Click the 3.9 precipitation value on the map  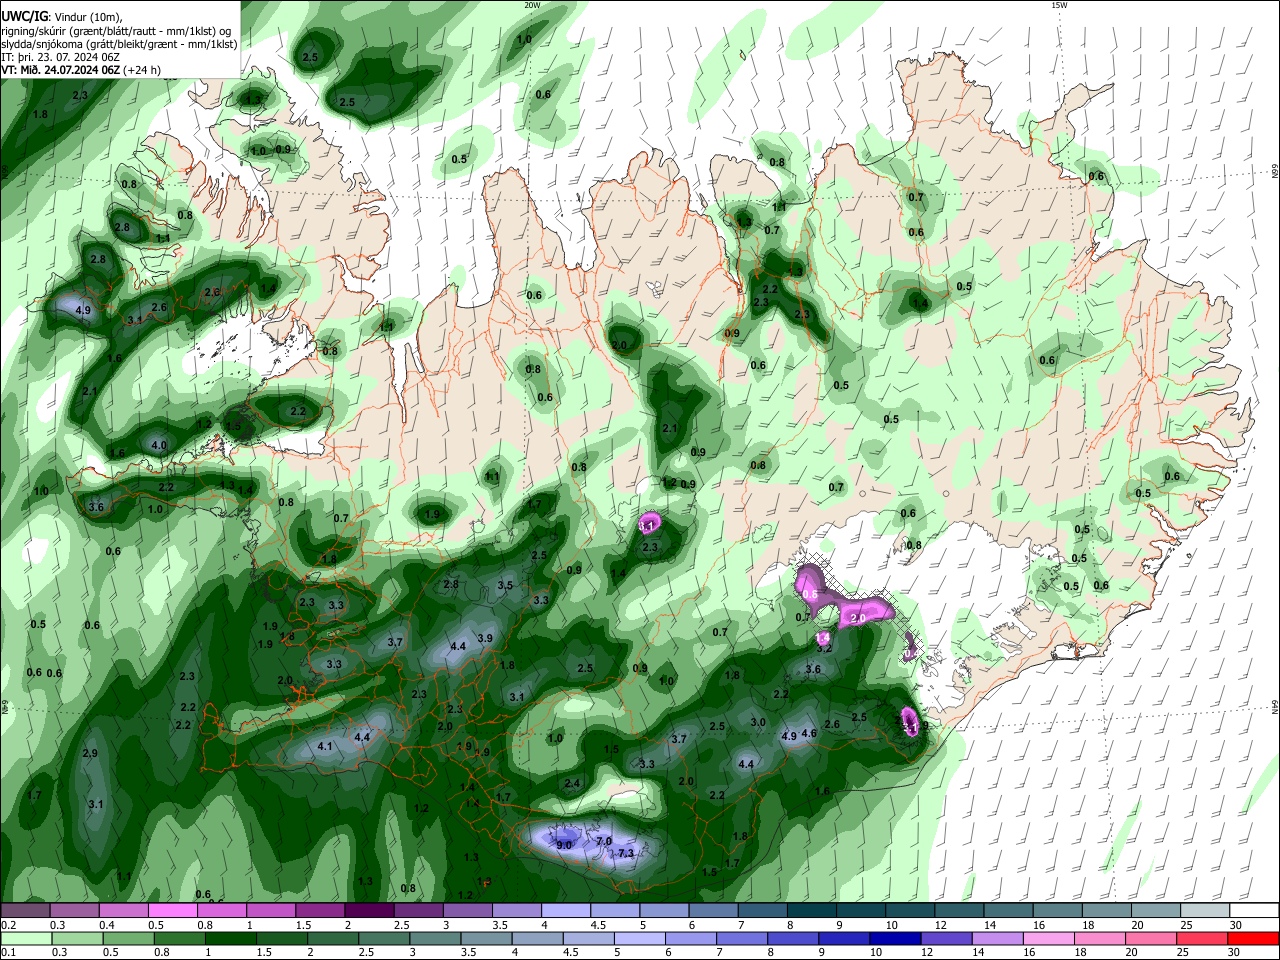[x=485, y=638]
